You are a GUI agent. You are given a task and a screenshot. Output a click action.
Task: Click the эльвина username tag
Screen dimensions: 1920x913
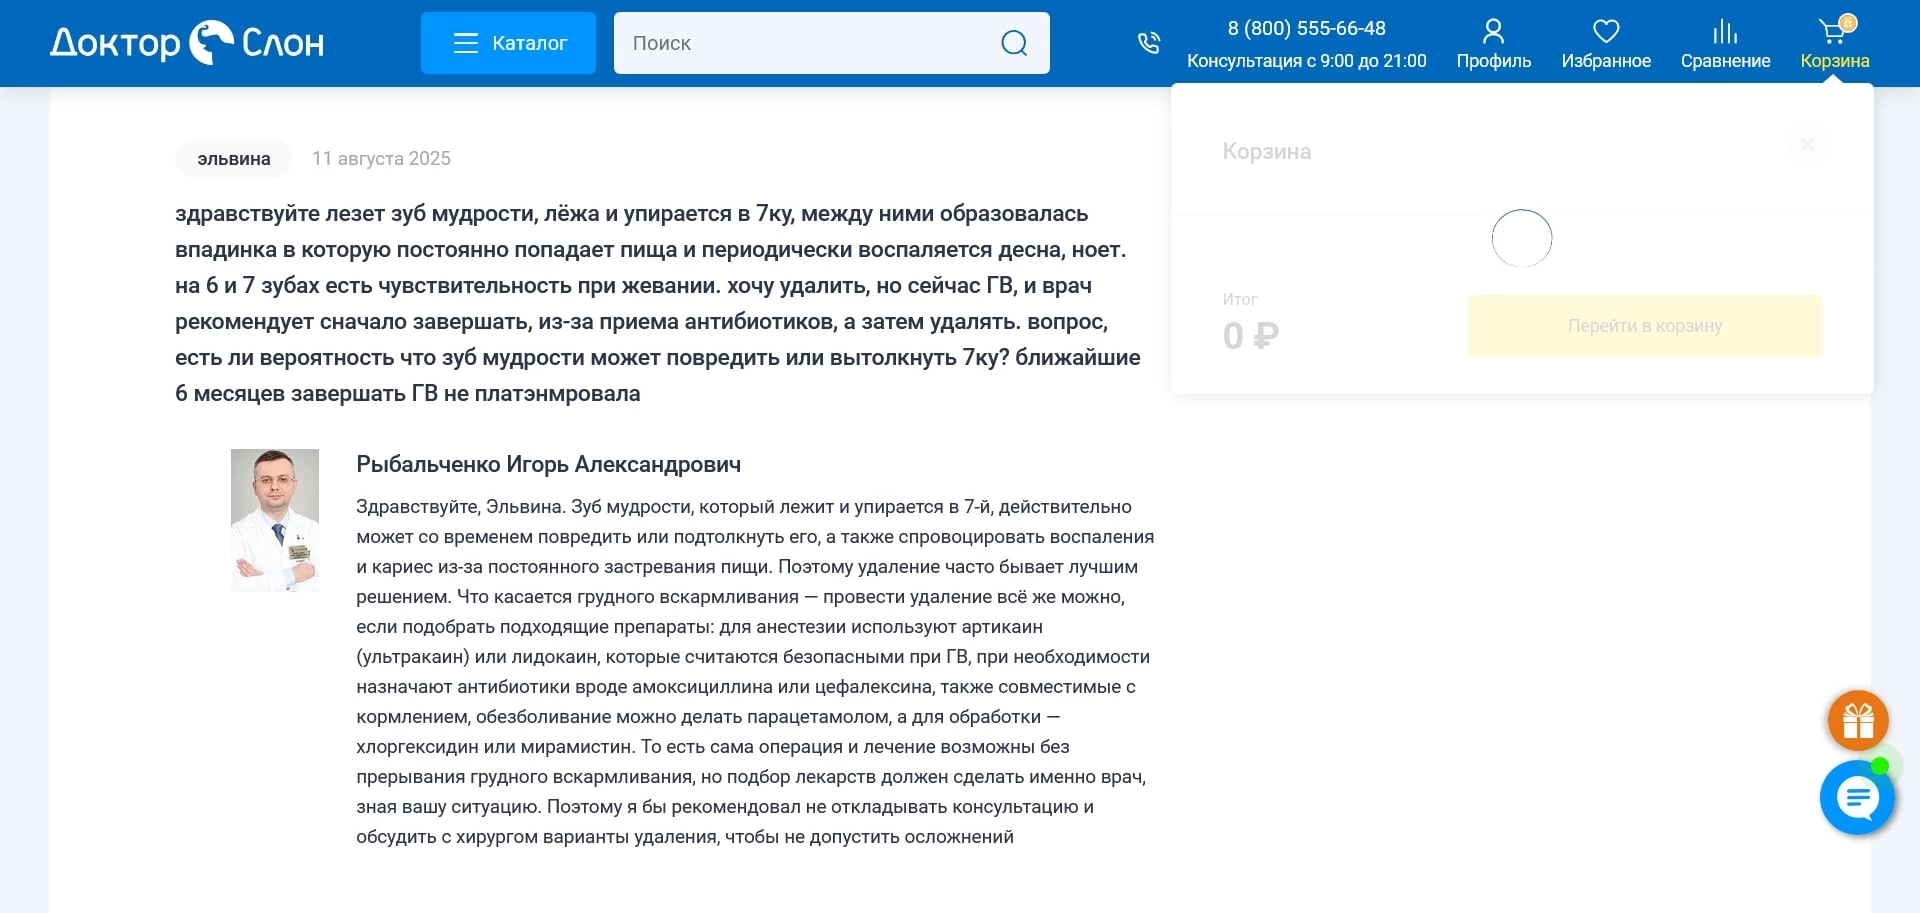tap(233, 158)
